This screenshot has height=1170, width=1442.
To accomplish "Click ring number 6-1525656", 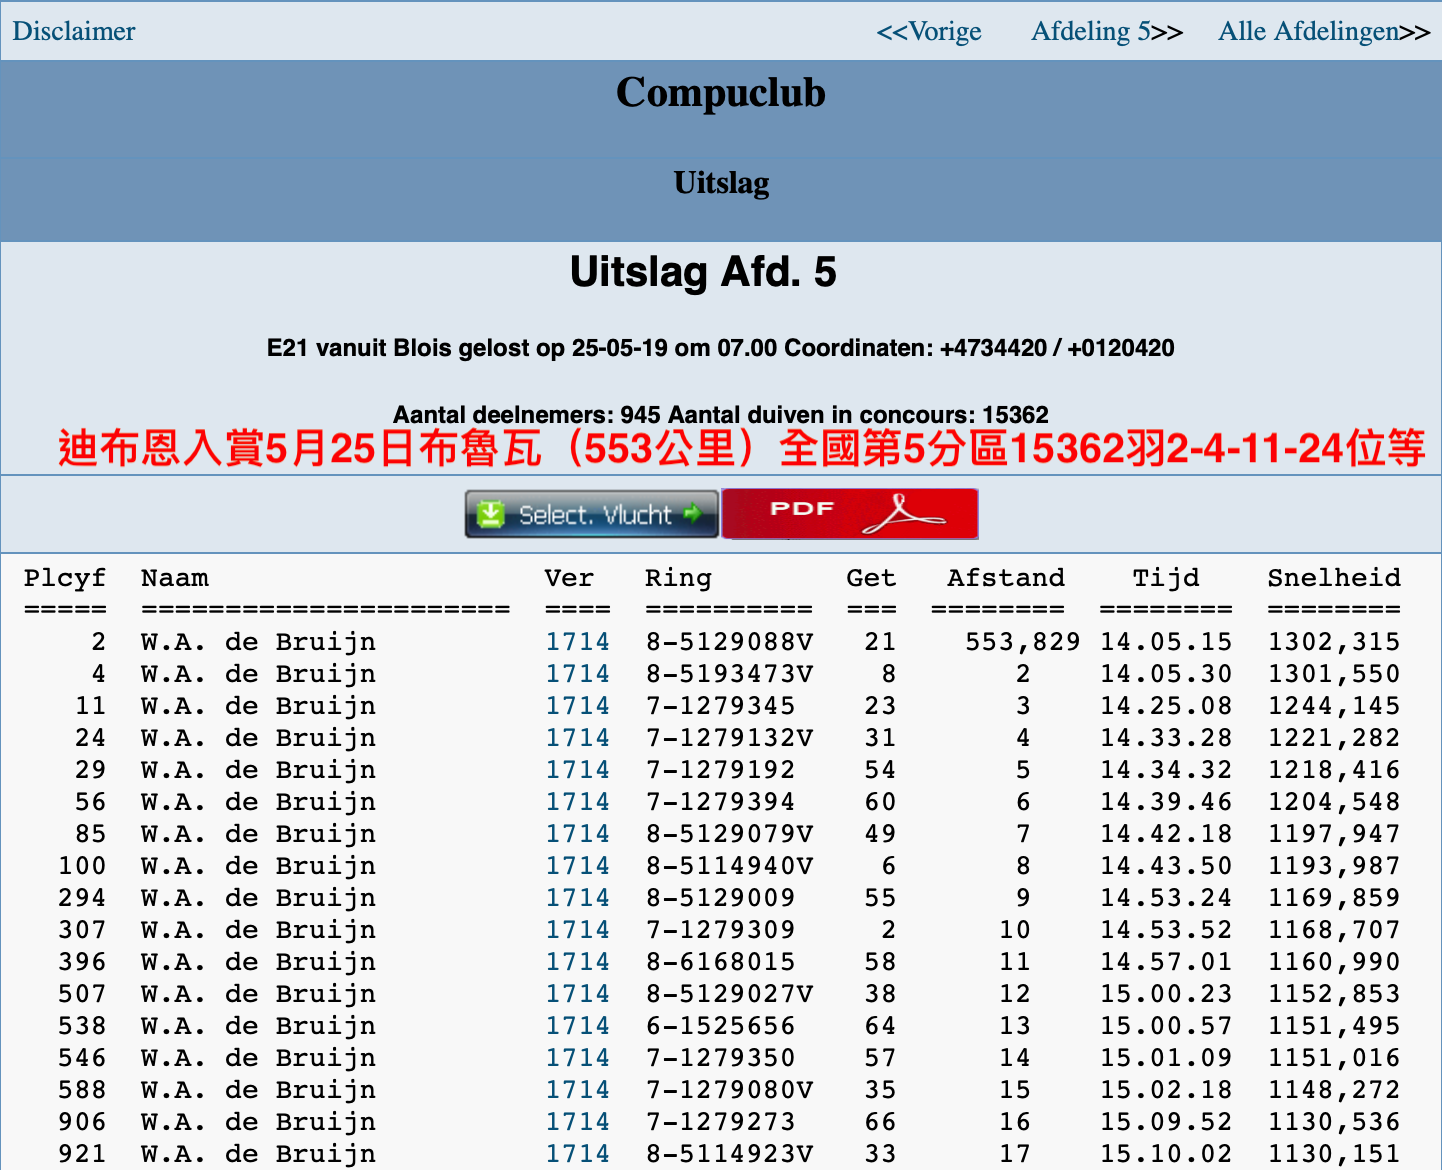I will (x=721, y=1026).
